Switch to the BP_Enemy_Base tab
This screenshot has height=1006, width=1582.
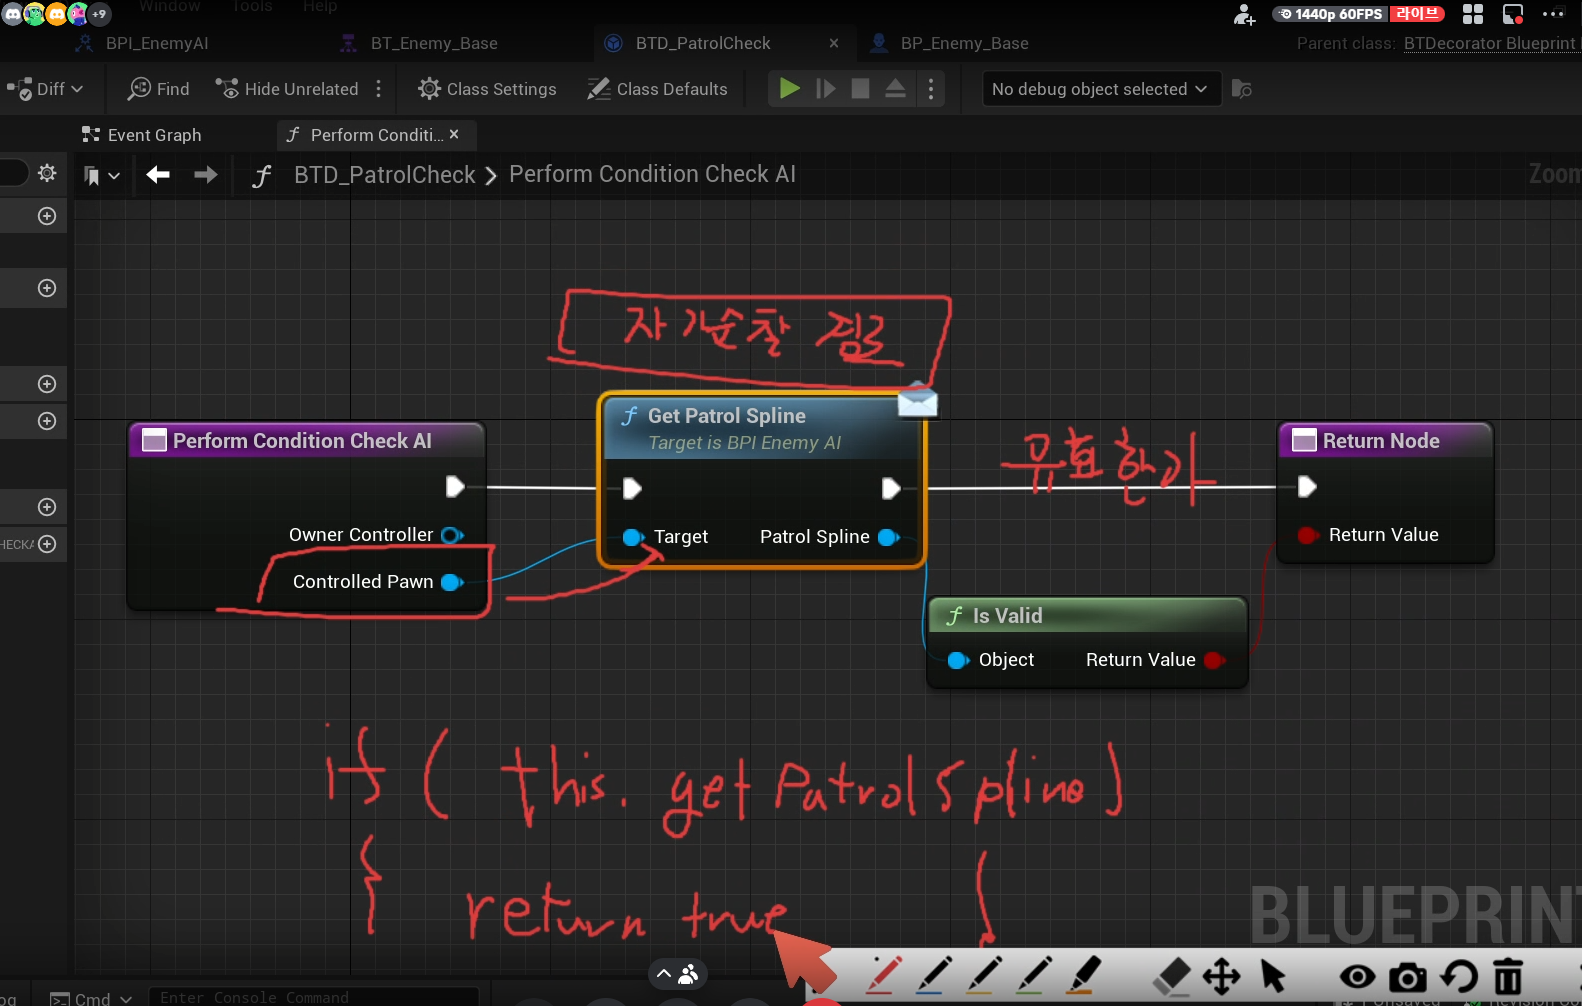(x=950, y=43)
